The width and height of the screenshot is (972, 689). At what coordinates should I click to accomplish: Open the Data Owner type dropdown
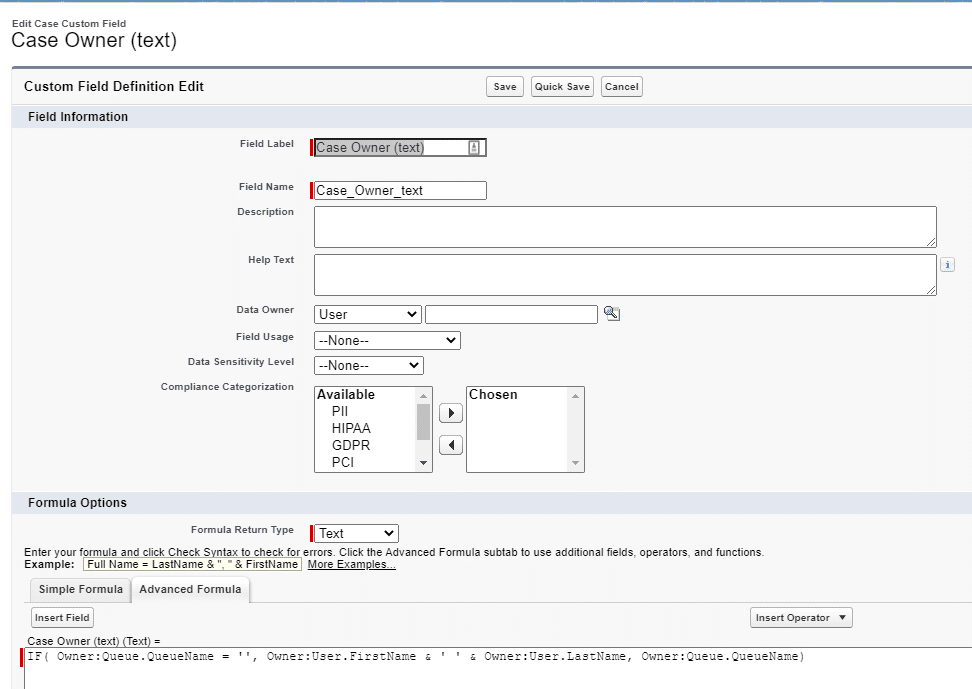click(368, 314)
